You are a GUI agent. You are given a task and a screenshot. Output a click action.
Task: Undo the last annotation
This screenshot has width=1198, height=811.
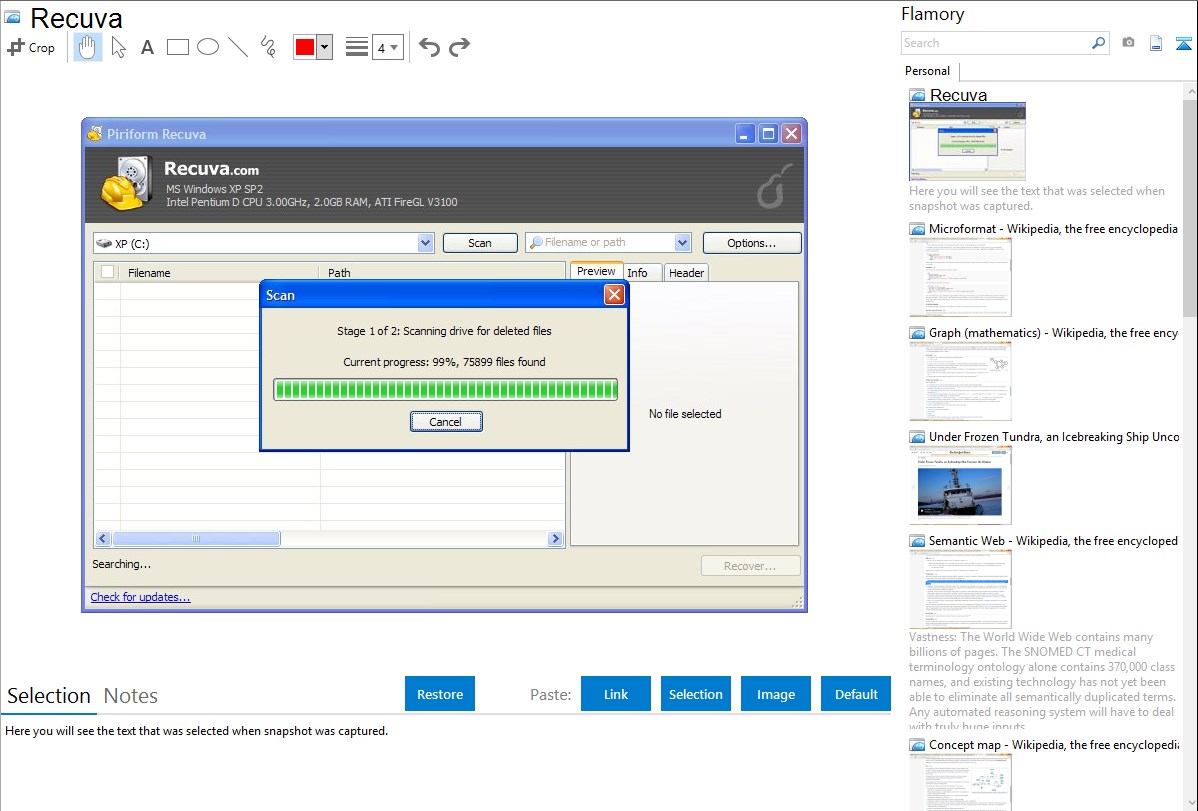coord(429,47)
